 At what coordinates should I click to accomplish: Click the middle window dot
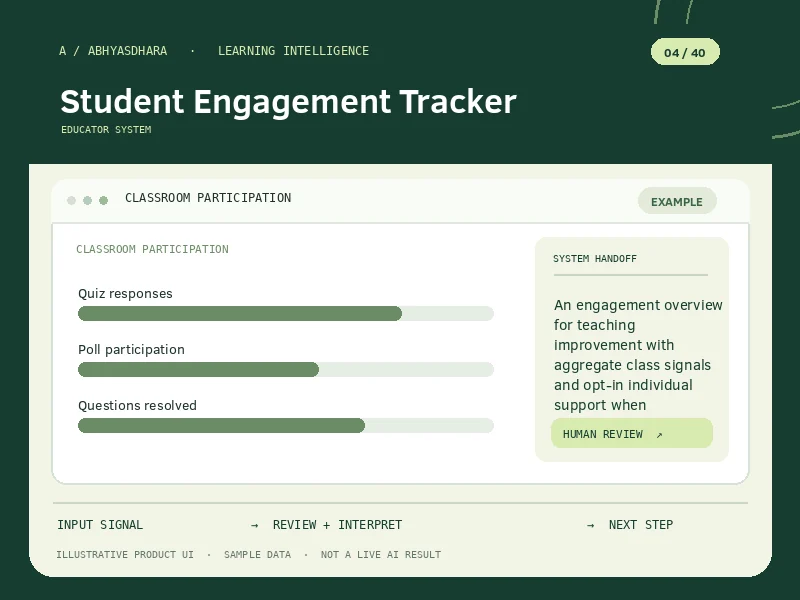pyautogui.click(x=87, y=200)
